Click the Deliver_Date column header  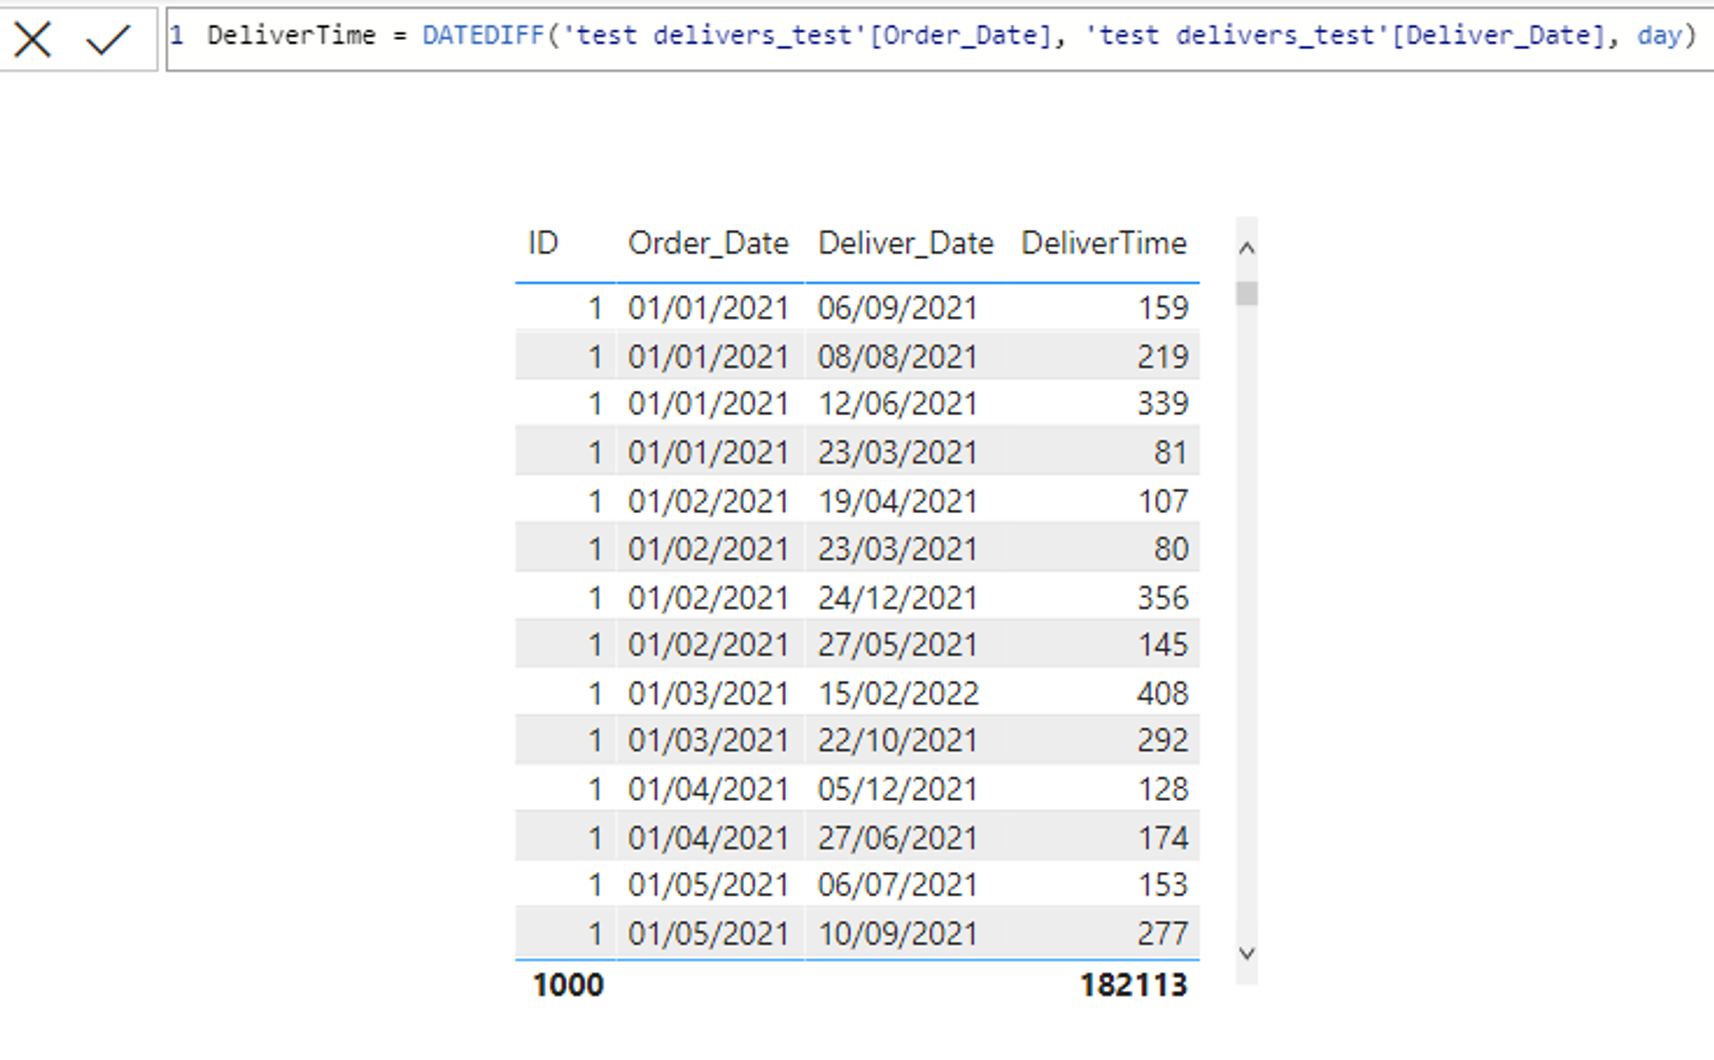click(905, 243)
